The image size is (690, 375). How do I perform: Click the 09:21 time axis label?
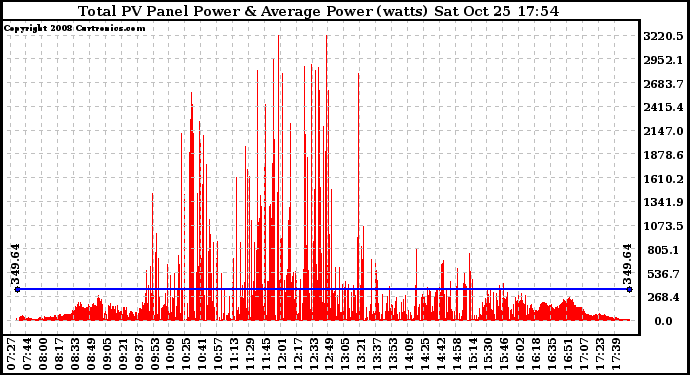tap(123, 354)
